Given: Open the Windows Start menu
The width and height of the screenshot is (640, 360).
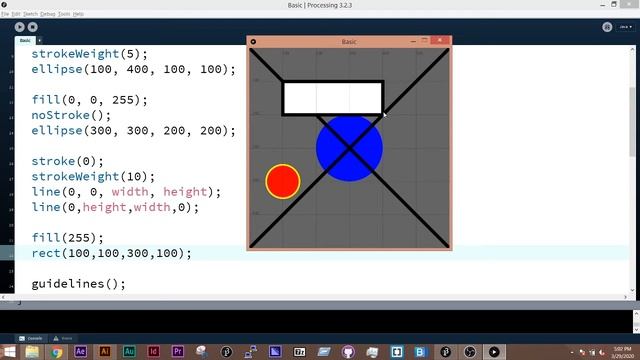Looking at the screenshot, I should click(x=9, y=352).
